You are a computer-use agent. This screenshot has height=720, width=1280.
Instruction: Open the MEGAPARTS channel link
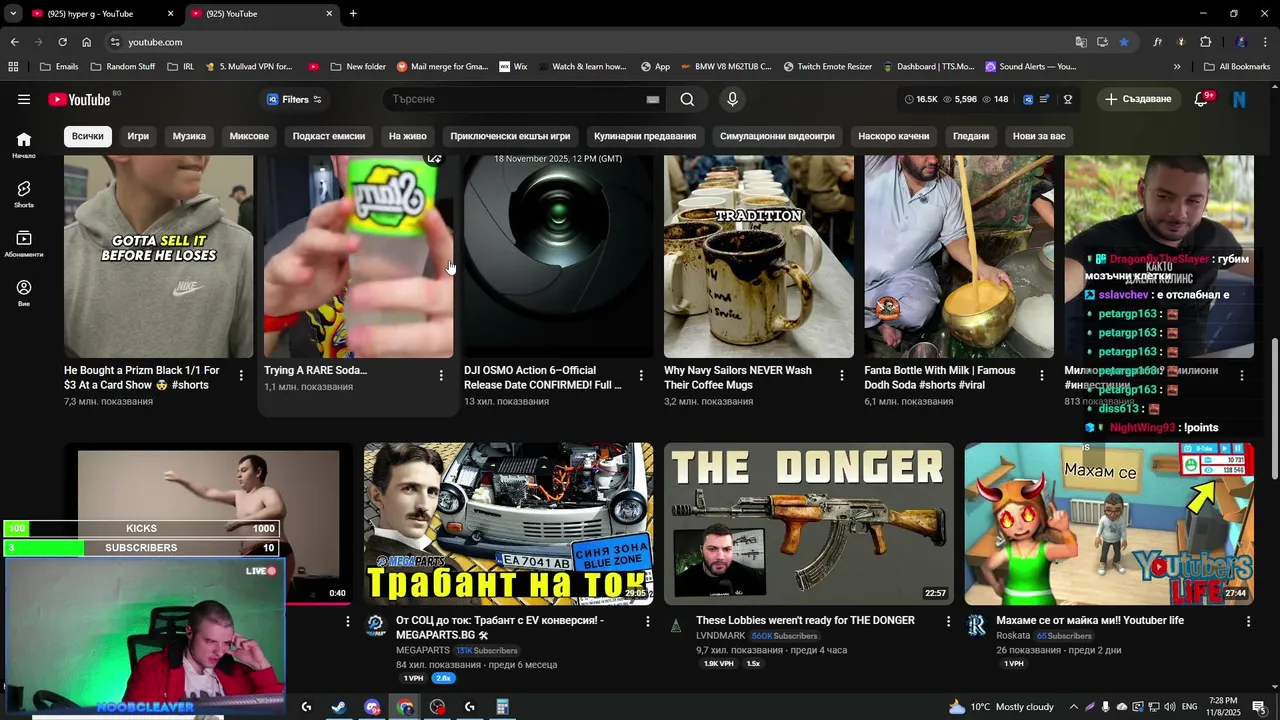pyautogui.click(x=423, y=650)
